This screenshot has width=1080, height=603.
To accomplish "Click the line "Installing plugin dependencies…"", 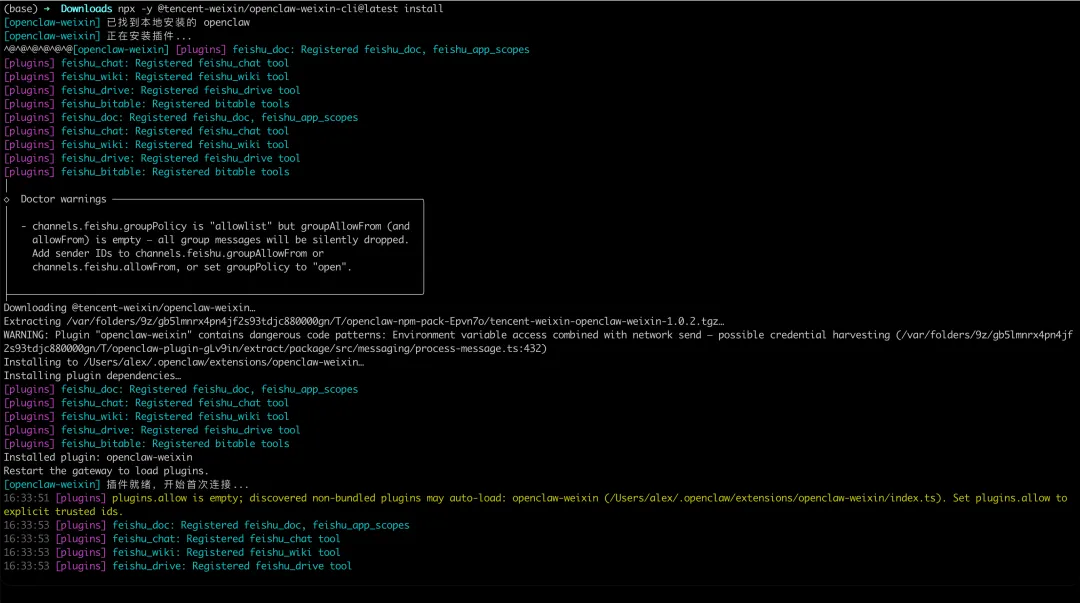I will pyautogui.click(x=92, y=376).
